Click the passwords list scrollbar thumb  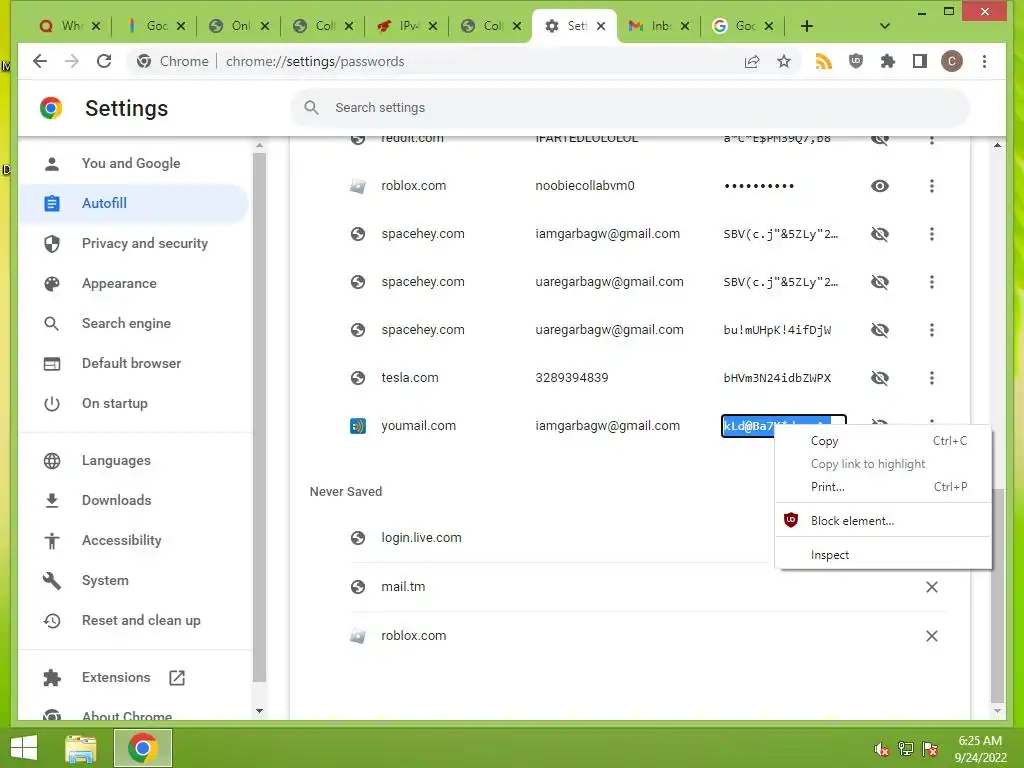(997, 594)
